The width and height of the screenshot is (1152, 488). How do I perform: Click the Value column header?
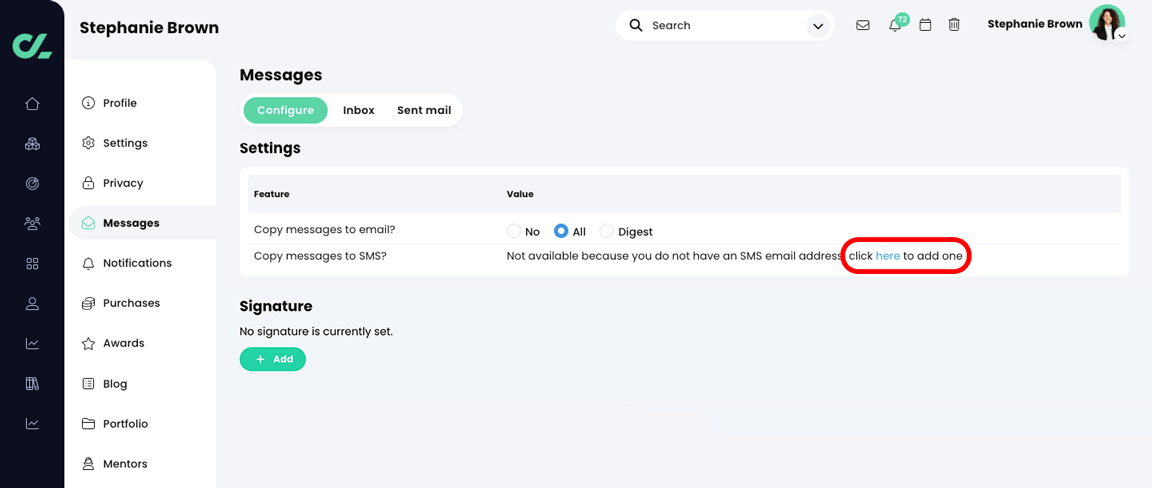[x=520, y=194]
